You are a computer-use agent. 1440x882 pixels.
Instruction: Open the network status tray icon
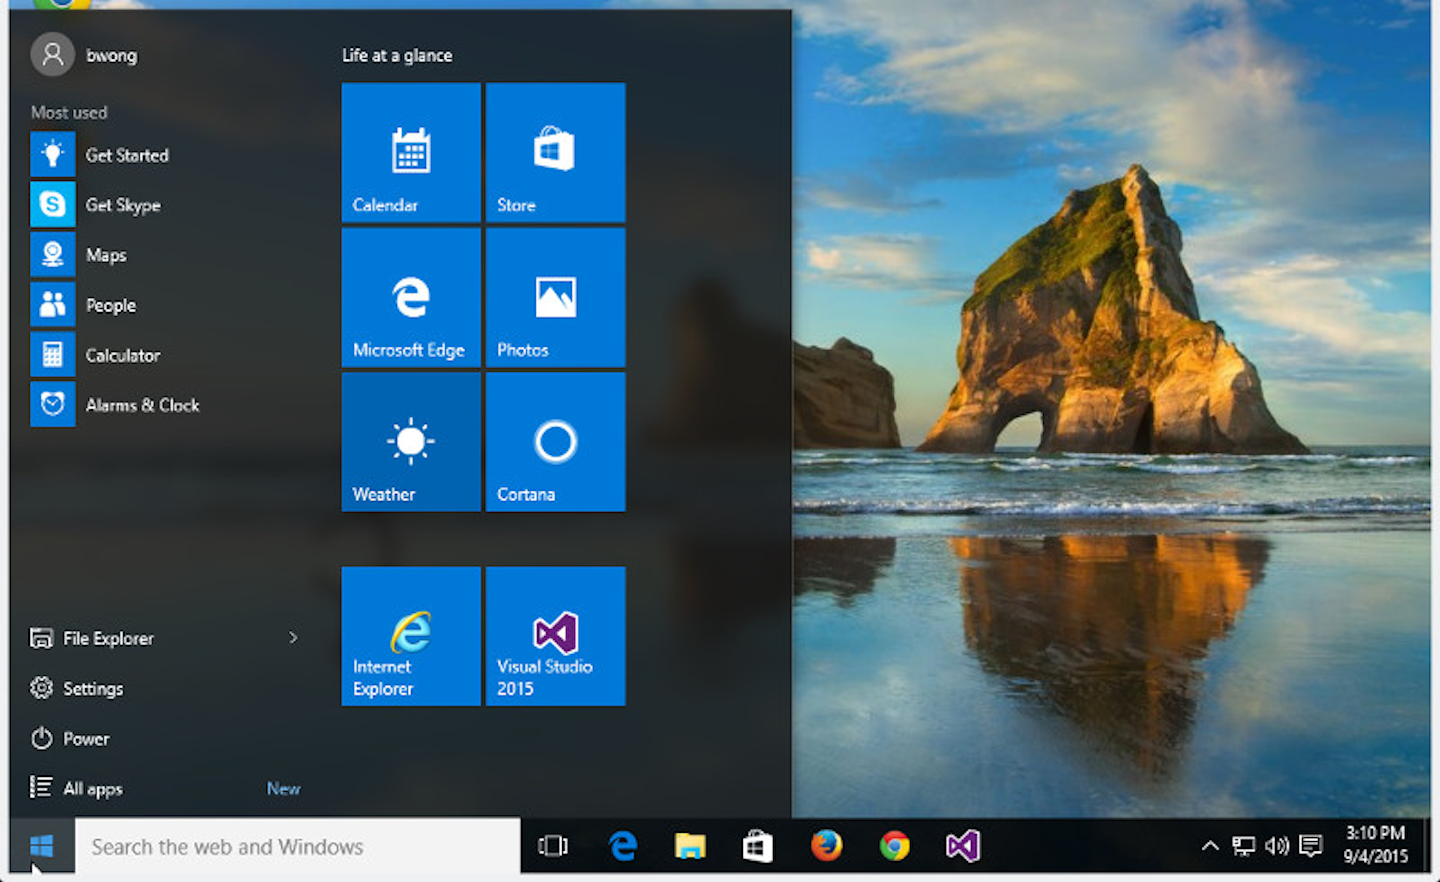tap(1243, 846)
